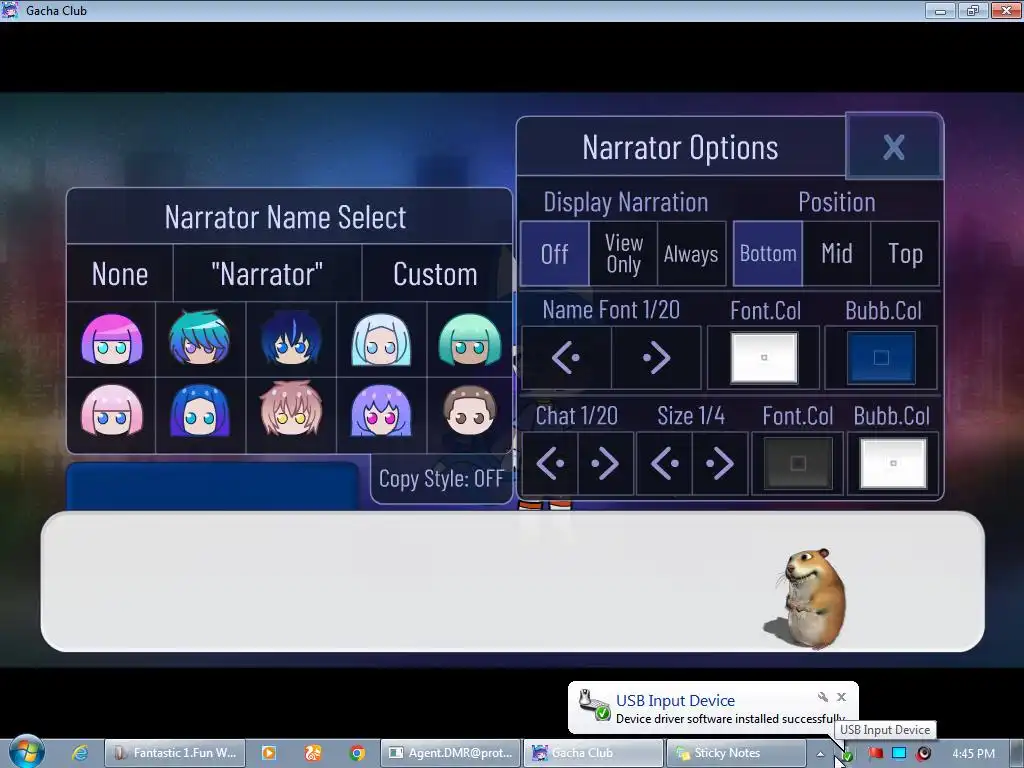Close the Narrator Options panel

pos(894,146)
